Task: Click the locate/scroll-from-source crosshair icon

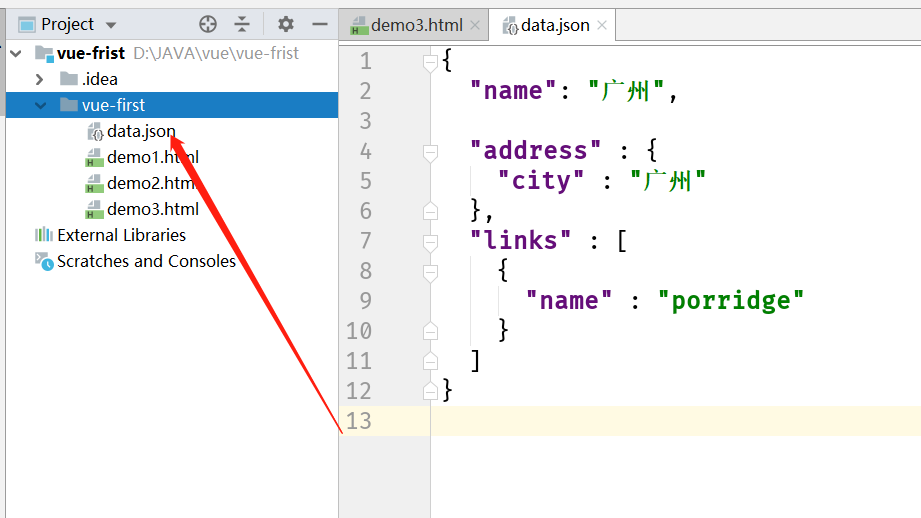Action: 208,24
